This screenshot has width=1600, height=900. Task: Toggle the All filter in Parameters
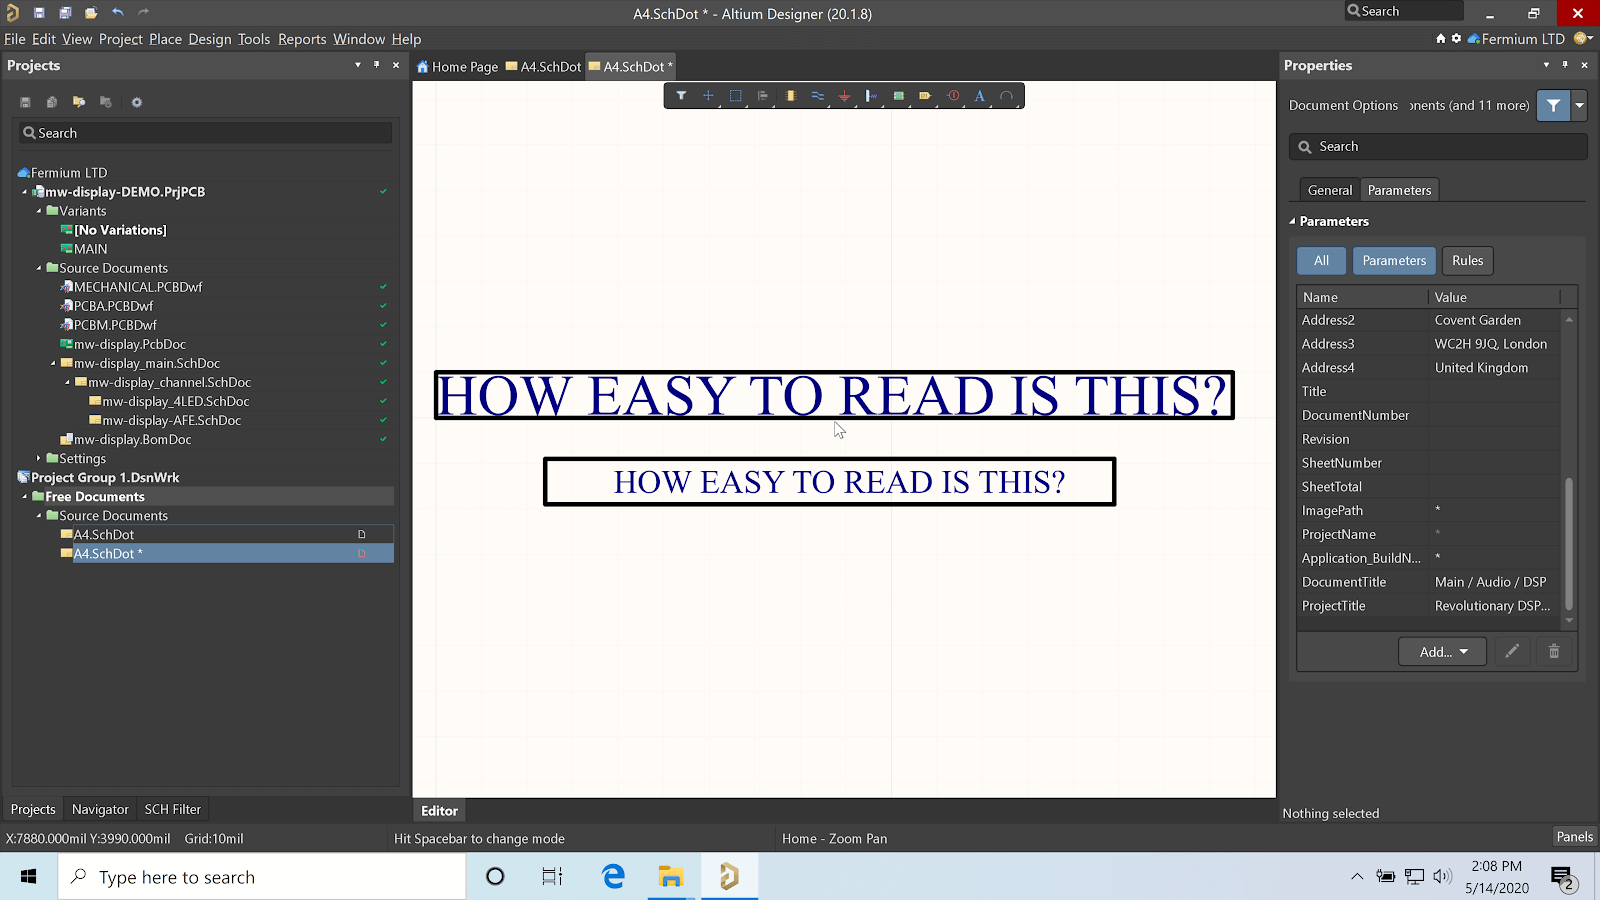pos(1321,261)
